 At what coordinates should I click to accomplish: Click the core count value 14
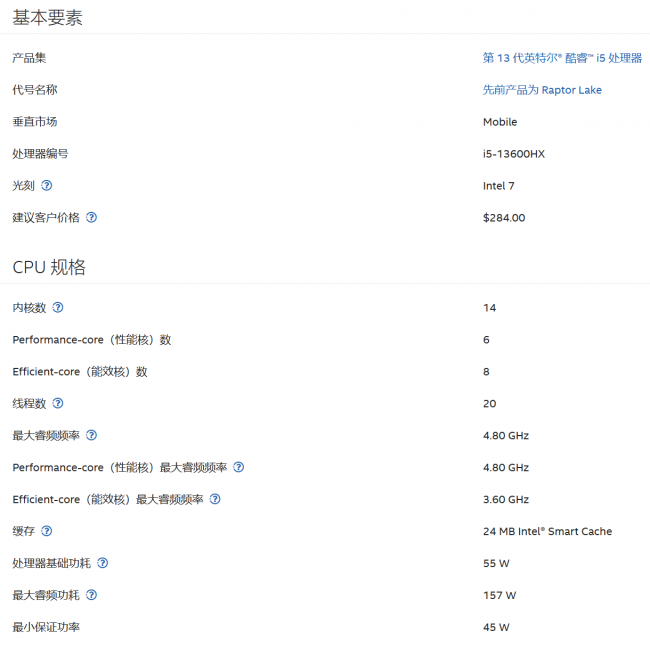click(x=489, y=308)
